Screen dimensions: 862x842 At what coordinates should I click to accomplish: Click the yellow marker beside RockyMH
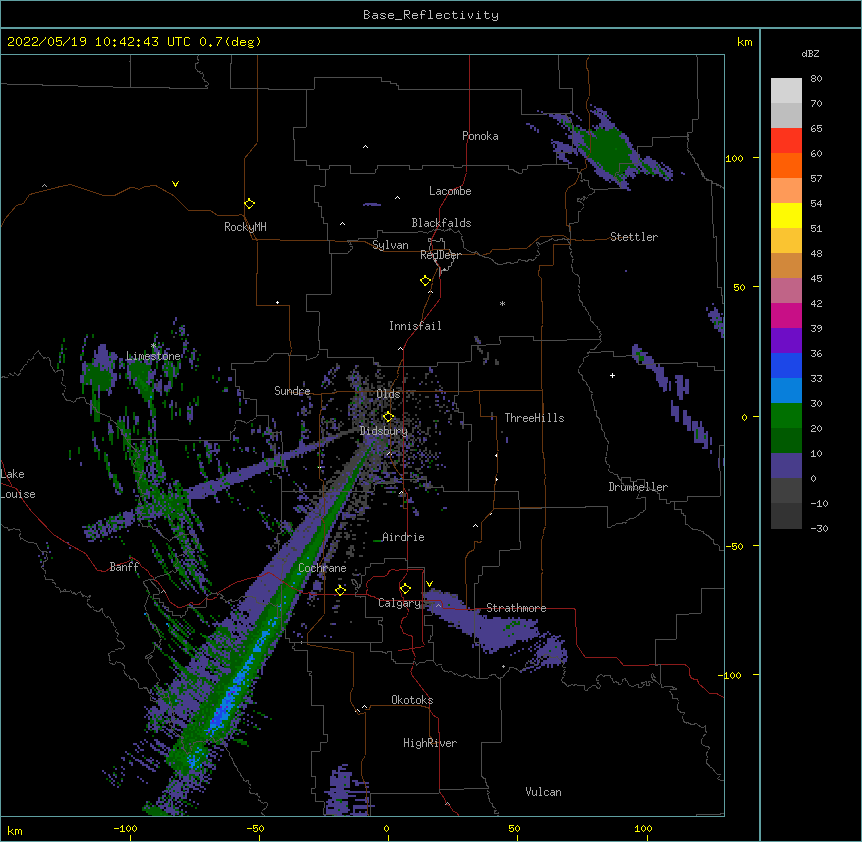click(x=250, y=204)
